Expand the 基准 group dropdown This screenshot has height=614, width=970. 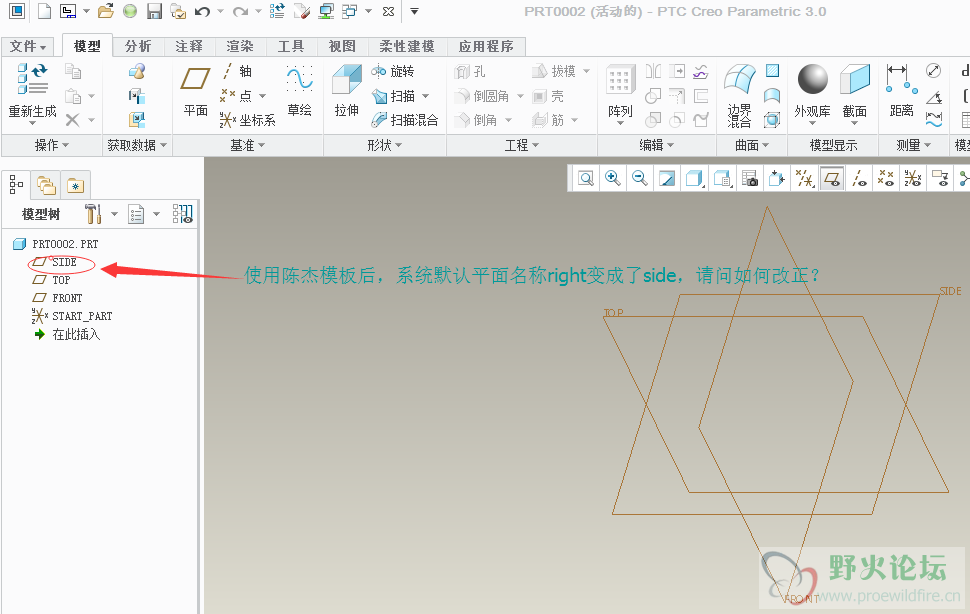pos(247,145)
